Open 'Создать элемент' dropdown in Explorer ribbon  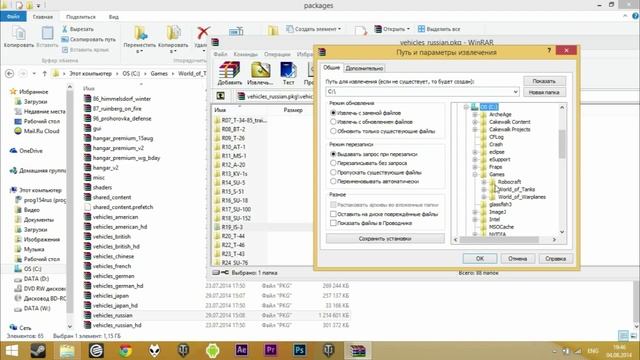313,29
